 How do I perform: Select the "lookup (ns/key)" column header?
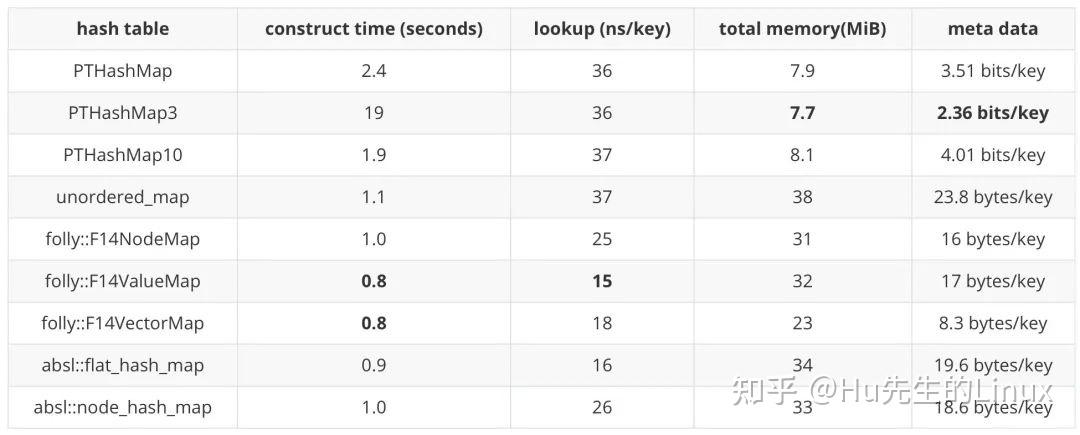click(601, 29)
